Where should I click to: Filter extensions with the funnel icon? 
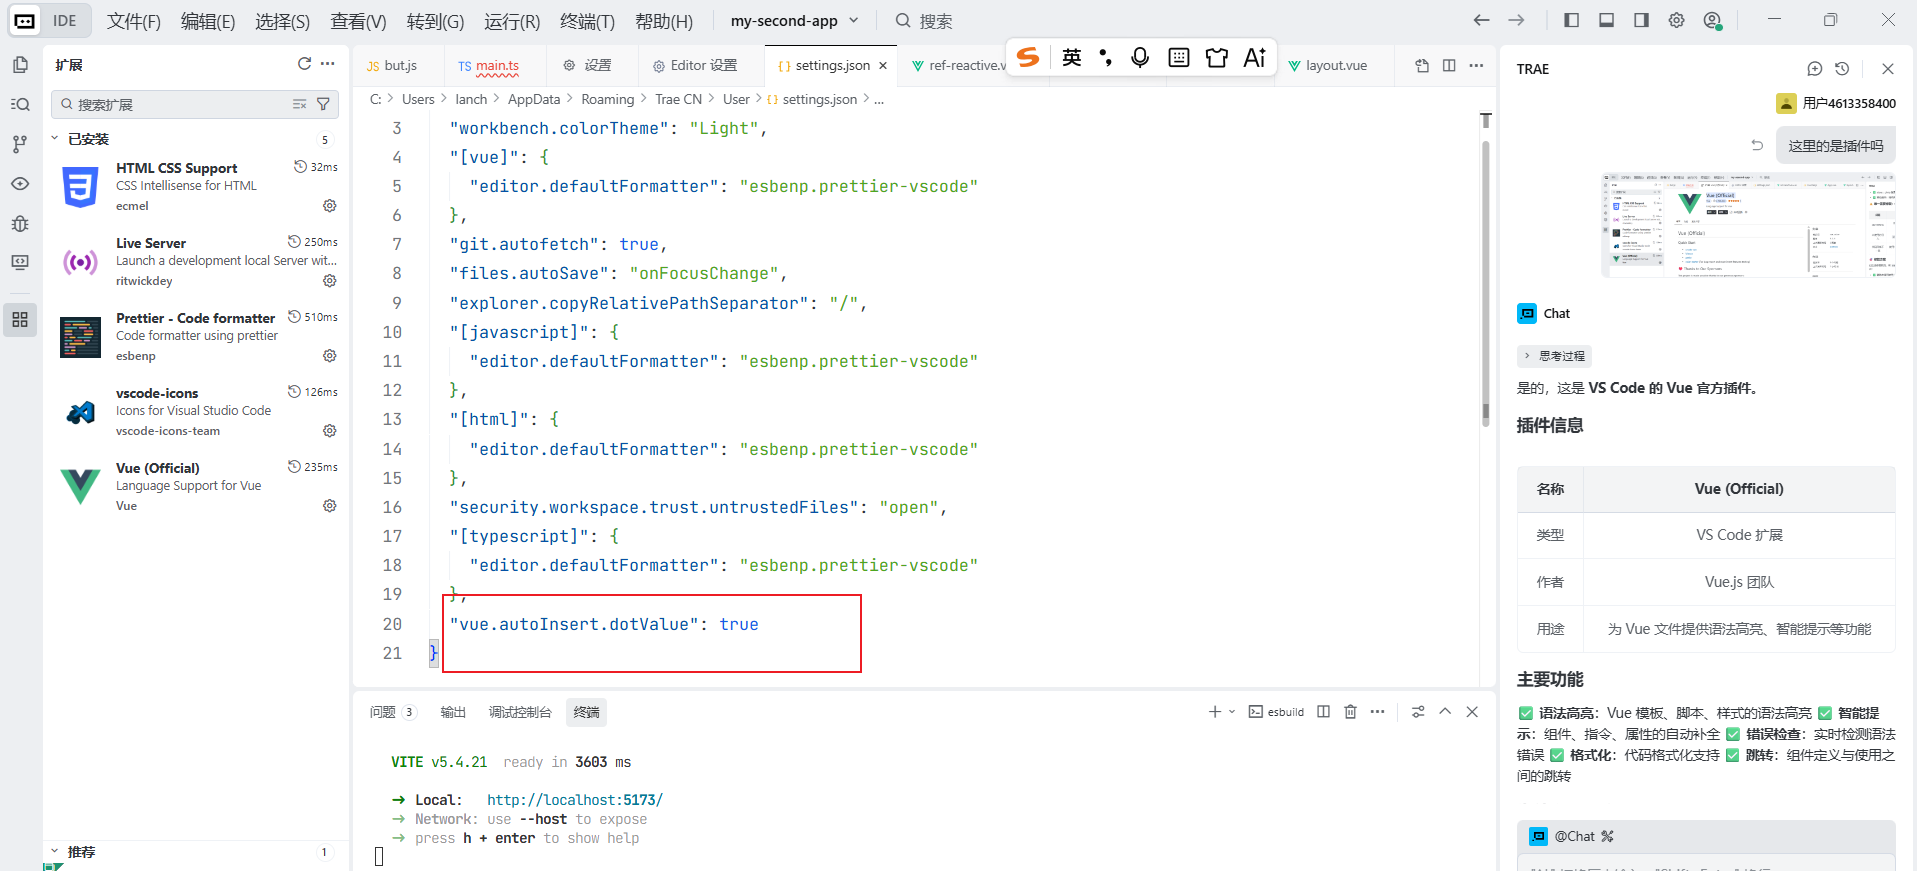323,104
